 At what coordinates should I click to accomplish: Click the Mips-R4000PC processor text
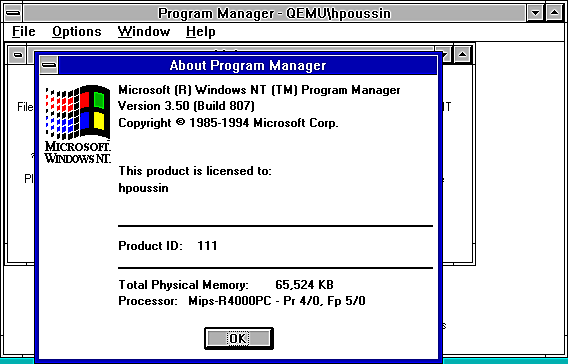pos(277,301)
